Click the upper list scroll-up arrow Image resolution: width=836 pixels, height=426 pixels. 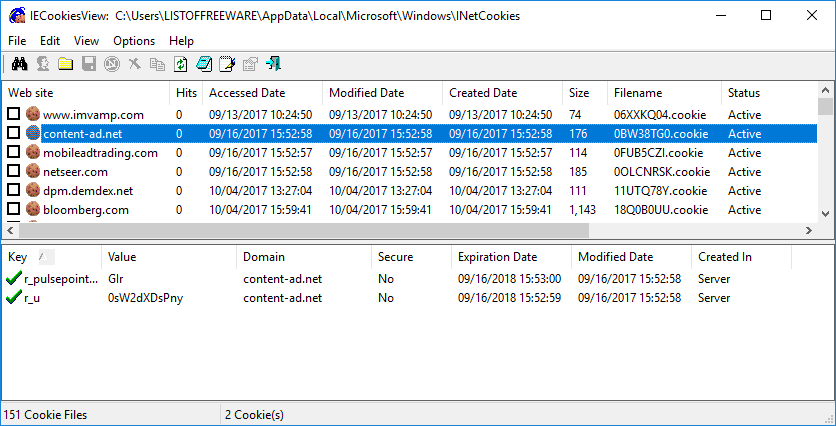click(825, 90)
